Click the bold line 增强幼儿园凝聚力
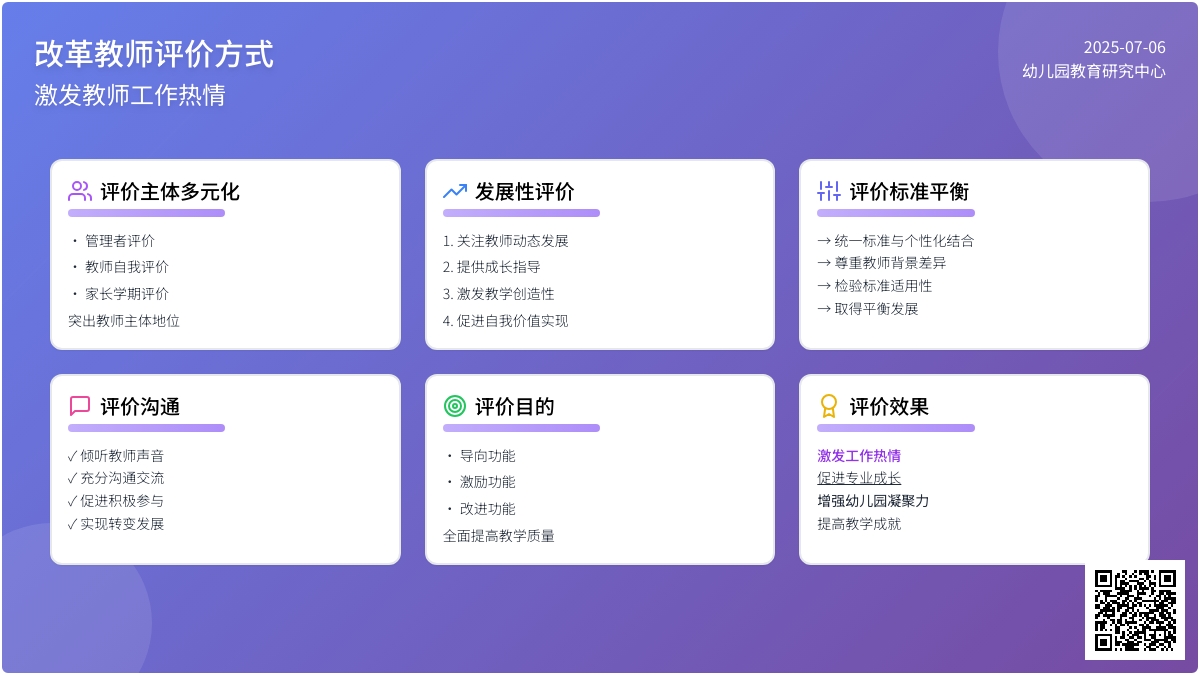Image resolution: width=1200 pixels, height=675 pixels. coord(873,501)
